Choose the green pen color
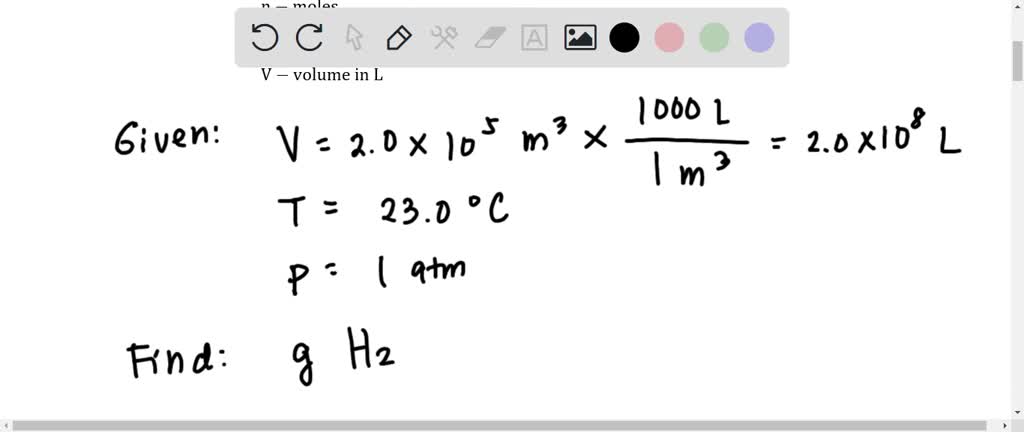Viewport: 1024px width, 432px height. pos(714,38)
